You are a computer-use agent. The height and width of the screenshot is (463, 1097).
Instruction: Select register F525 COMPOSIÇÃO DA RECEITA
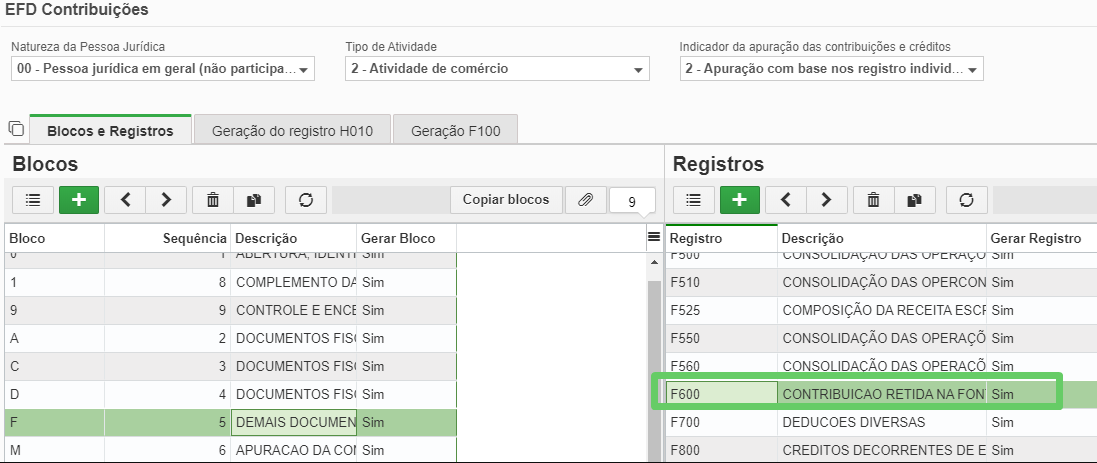881,311
